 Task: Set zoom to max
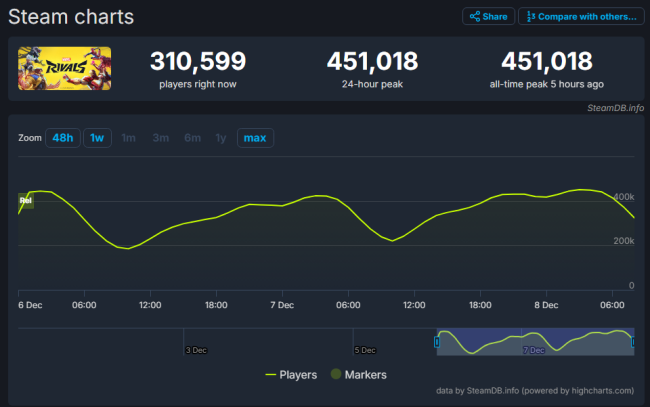click(x=255, y=138)
